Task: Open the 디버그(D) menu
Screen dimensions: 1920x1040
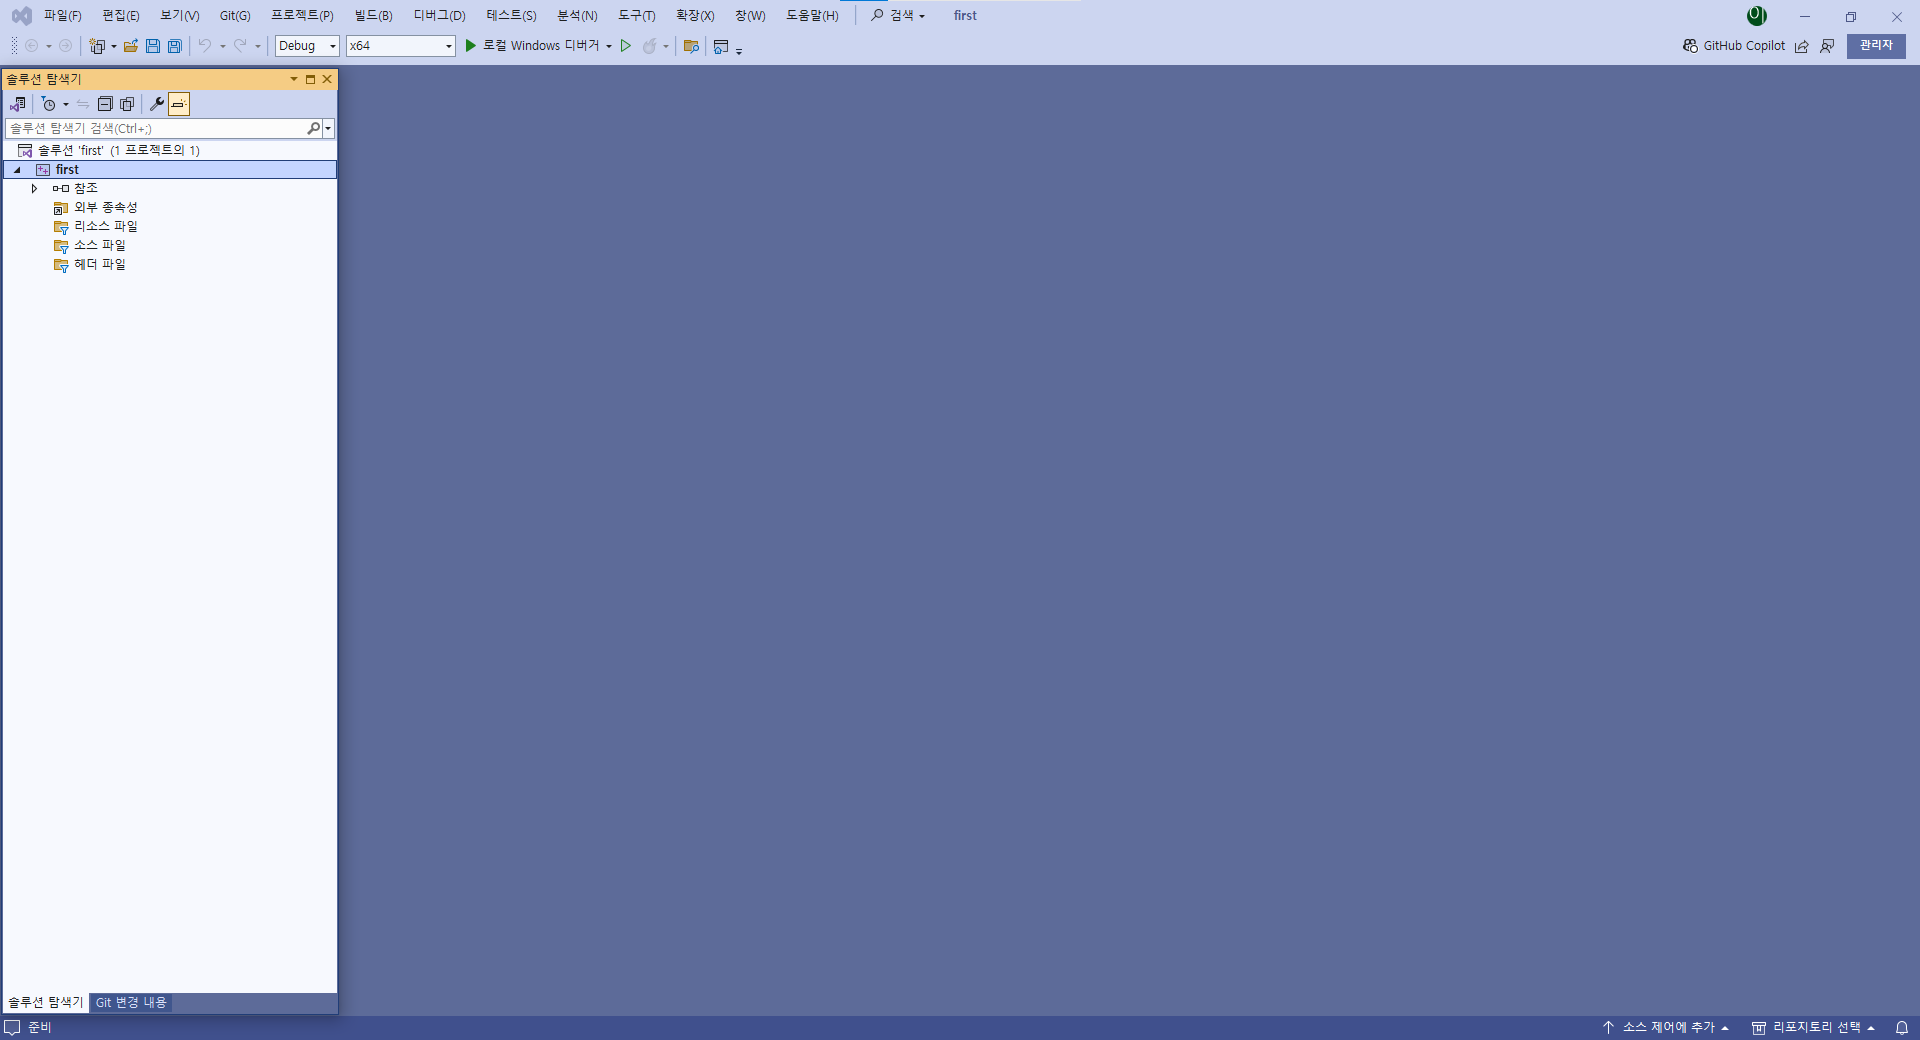Action: [x=440, y=16]
